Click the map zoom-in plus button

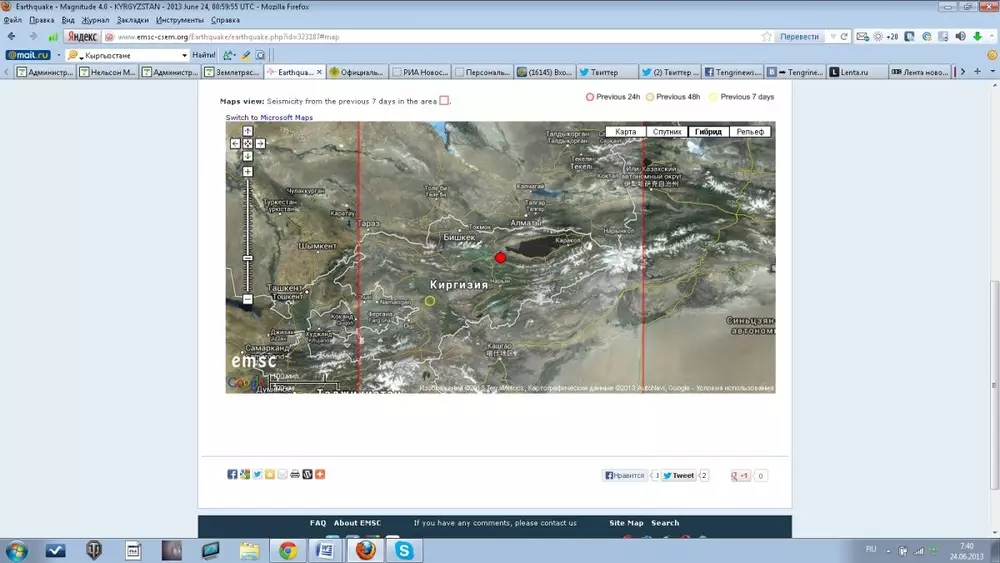[248, 171]
